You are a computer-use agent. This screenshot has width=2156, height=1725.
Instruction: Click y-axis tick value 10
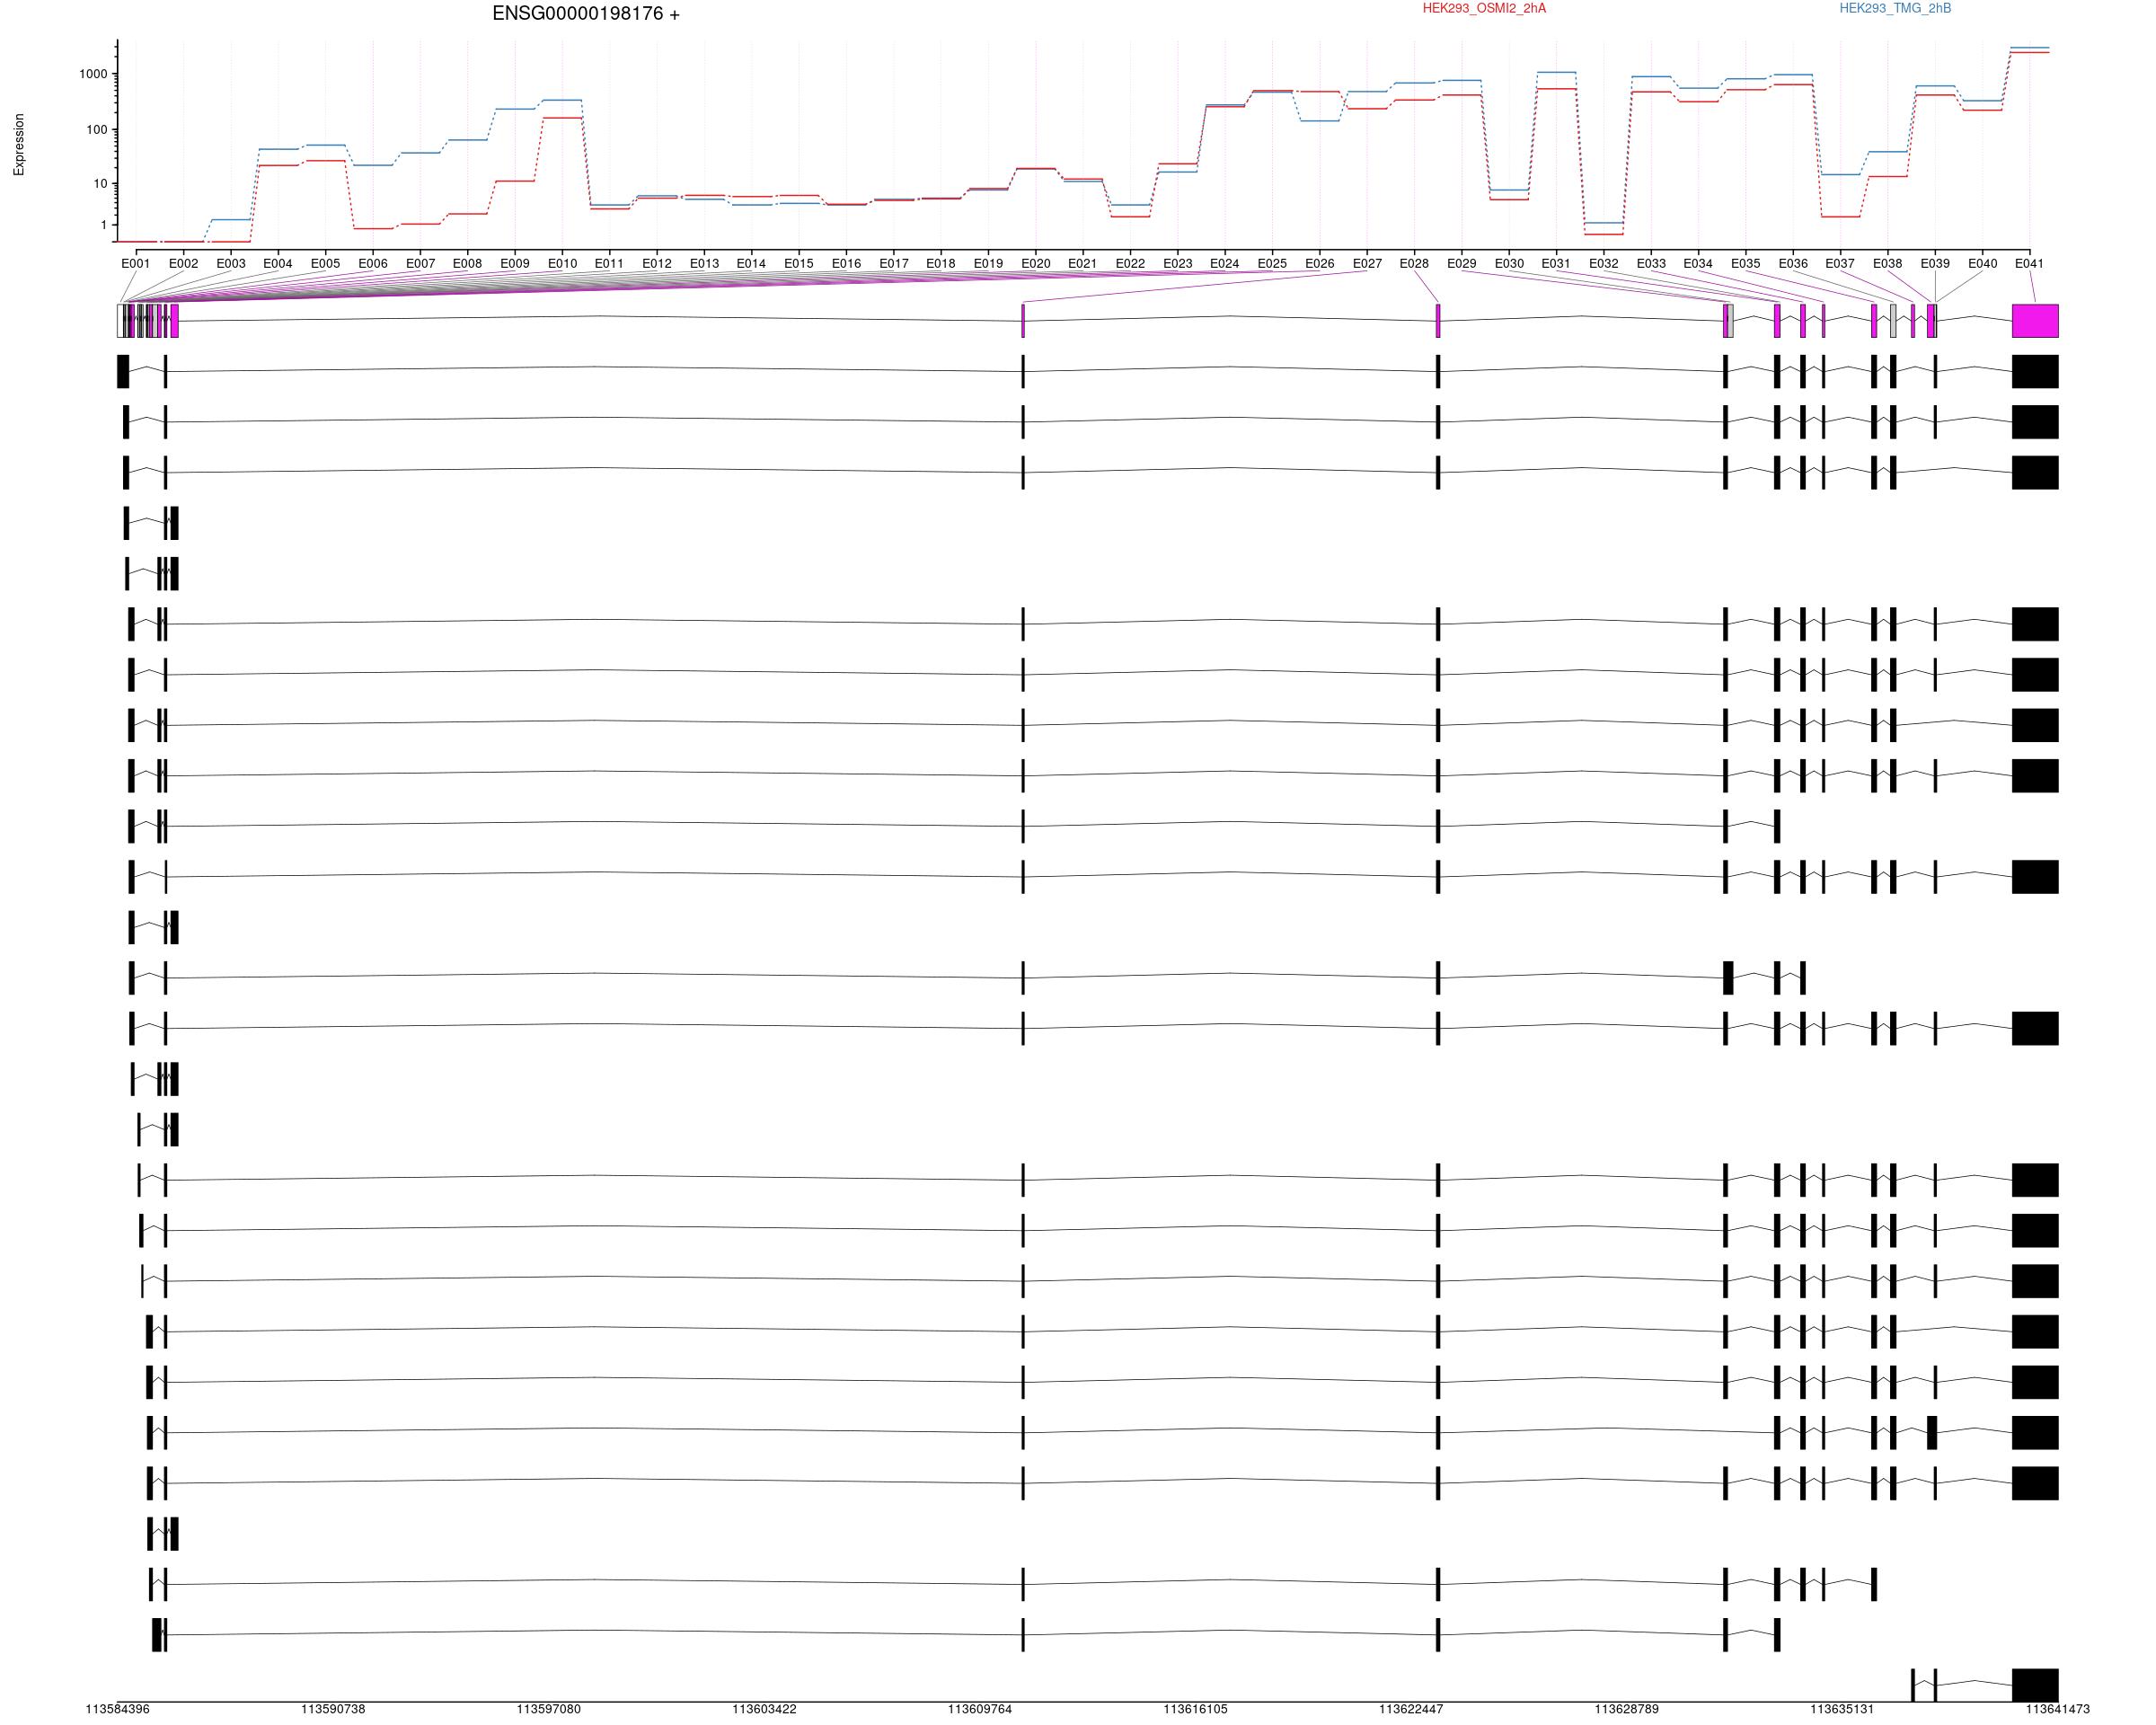pos(100,184)
